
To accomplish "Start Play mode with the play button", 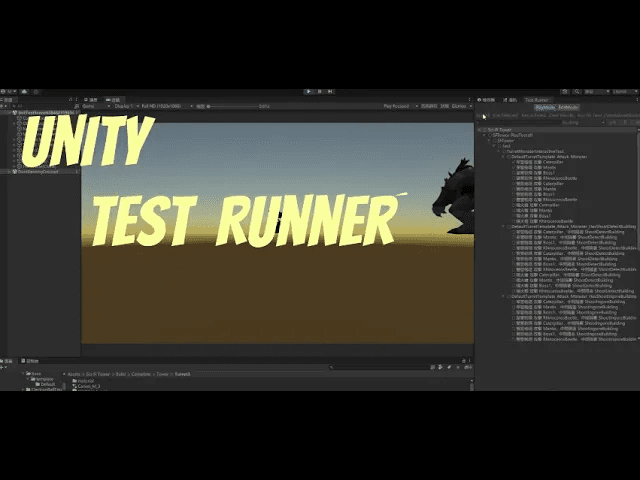I will [309, 91].
